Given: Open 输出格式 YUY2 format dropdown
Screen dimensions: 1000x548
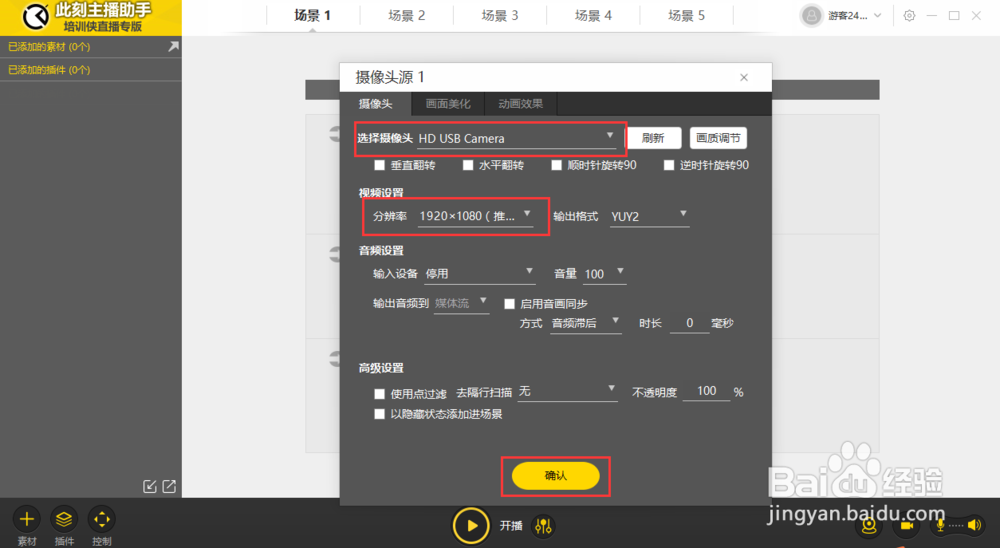Looking at the screenshot, I should 649,216.
